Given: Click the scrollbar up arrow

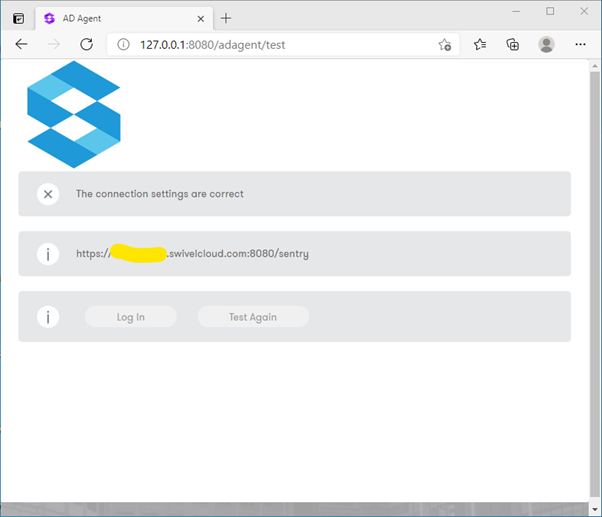Looking at the screenshot, I should [595, 66].
